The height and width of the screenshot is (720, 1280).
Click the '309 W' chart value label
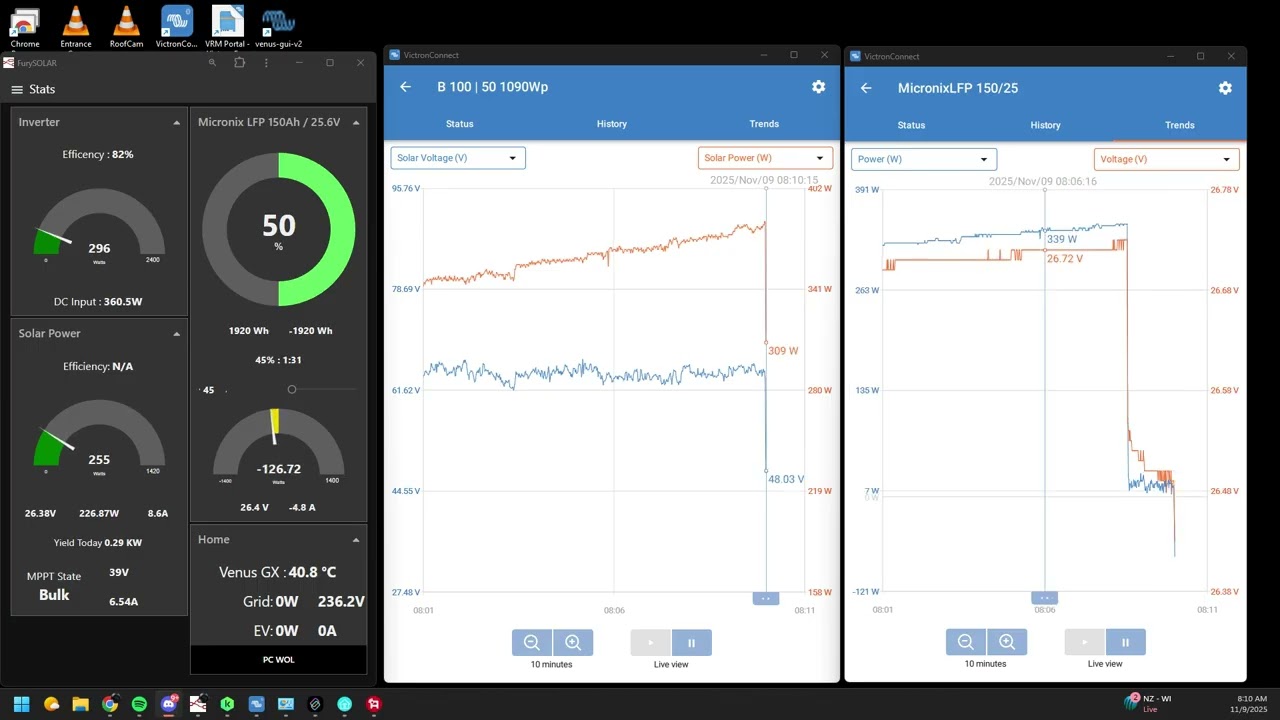point(783,351)
